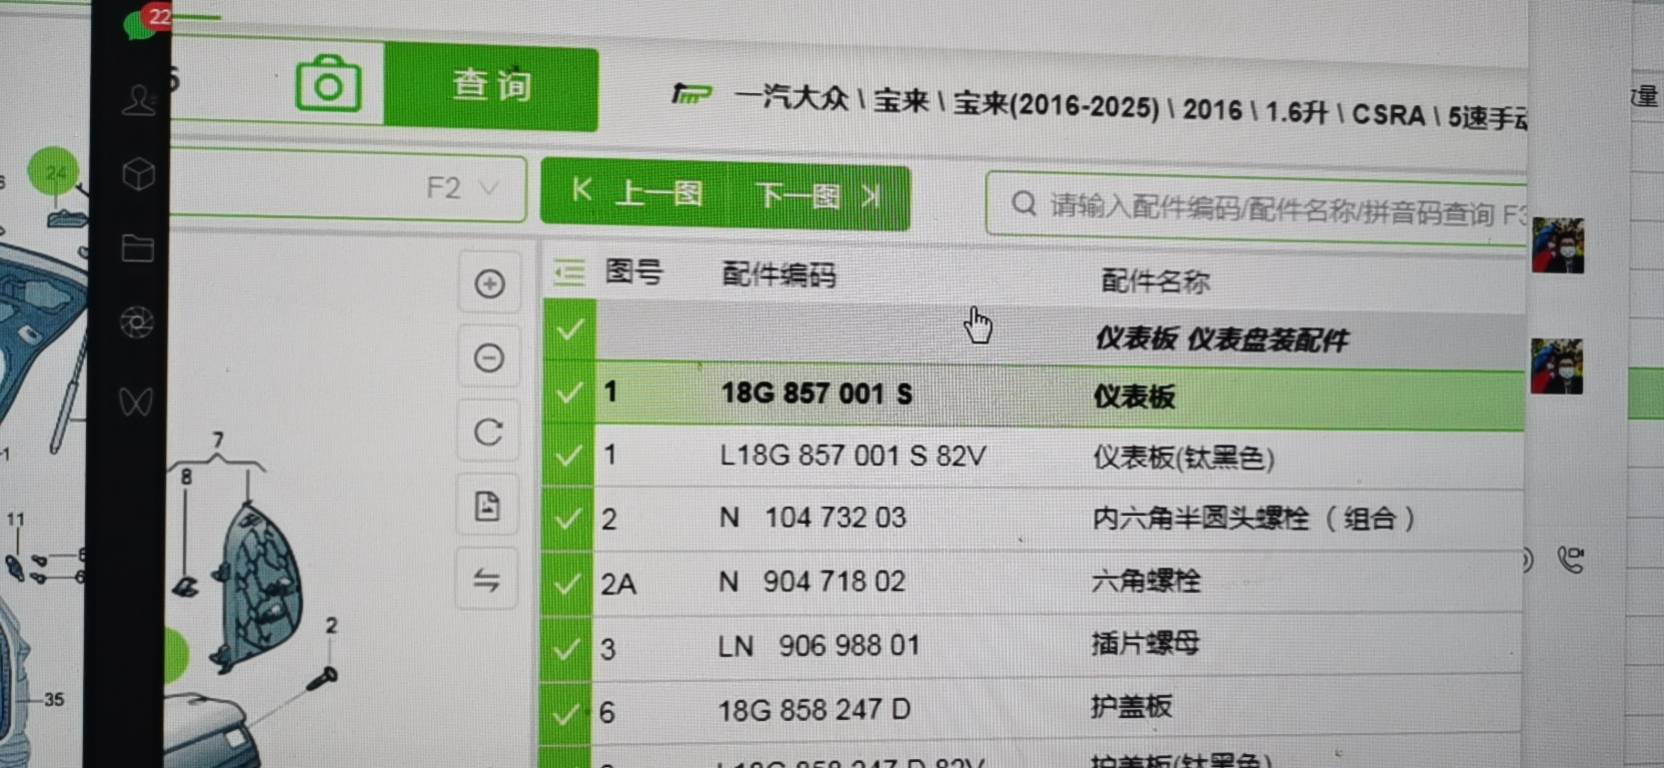Screen dimensions: 1664x768
Task: Click part name 内六角半圆头螺栓（组合）
Action: pos(1254,519)
